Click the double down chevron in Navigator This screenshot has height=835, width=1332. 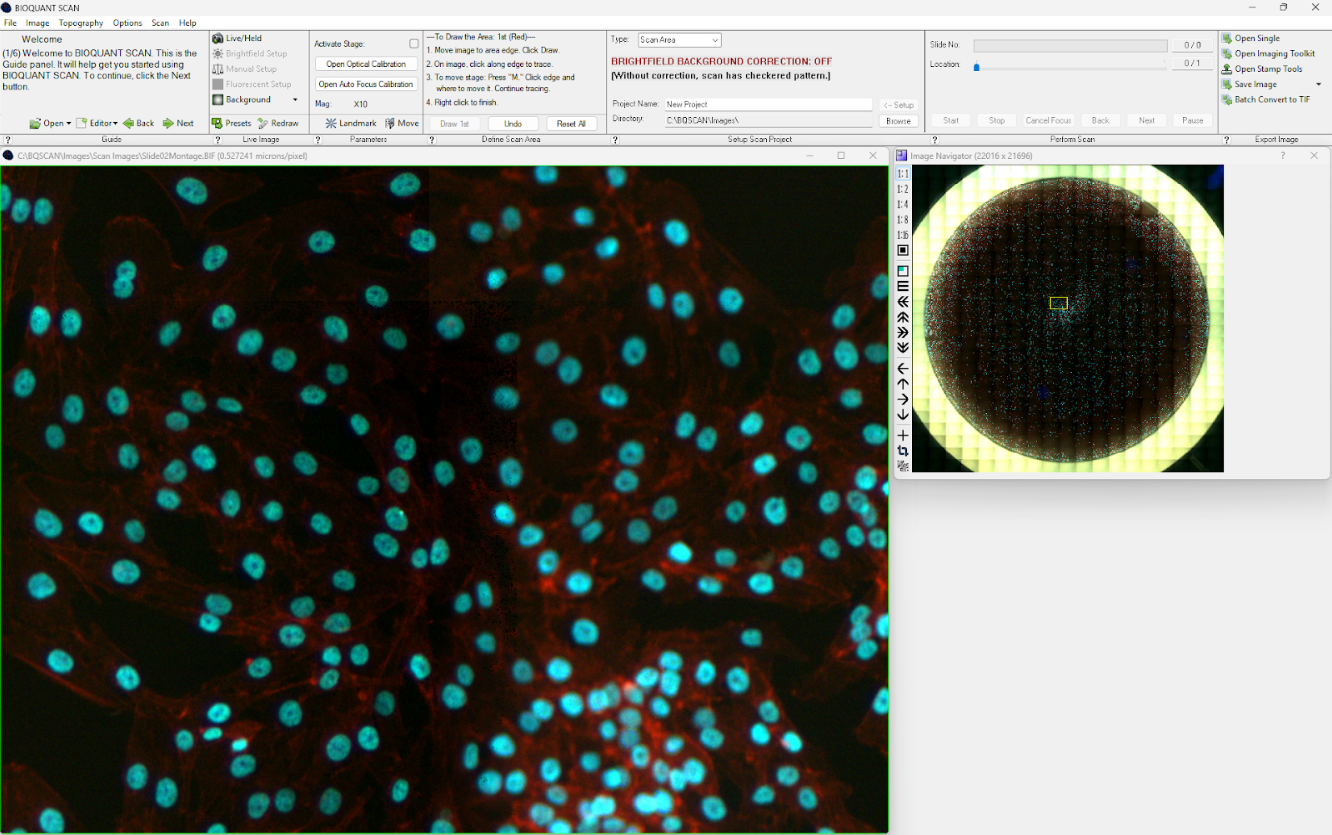click(x=902, y=348)
